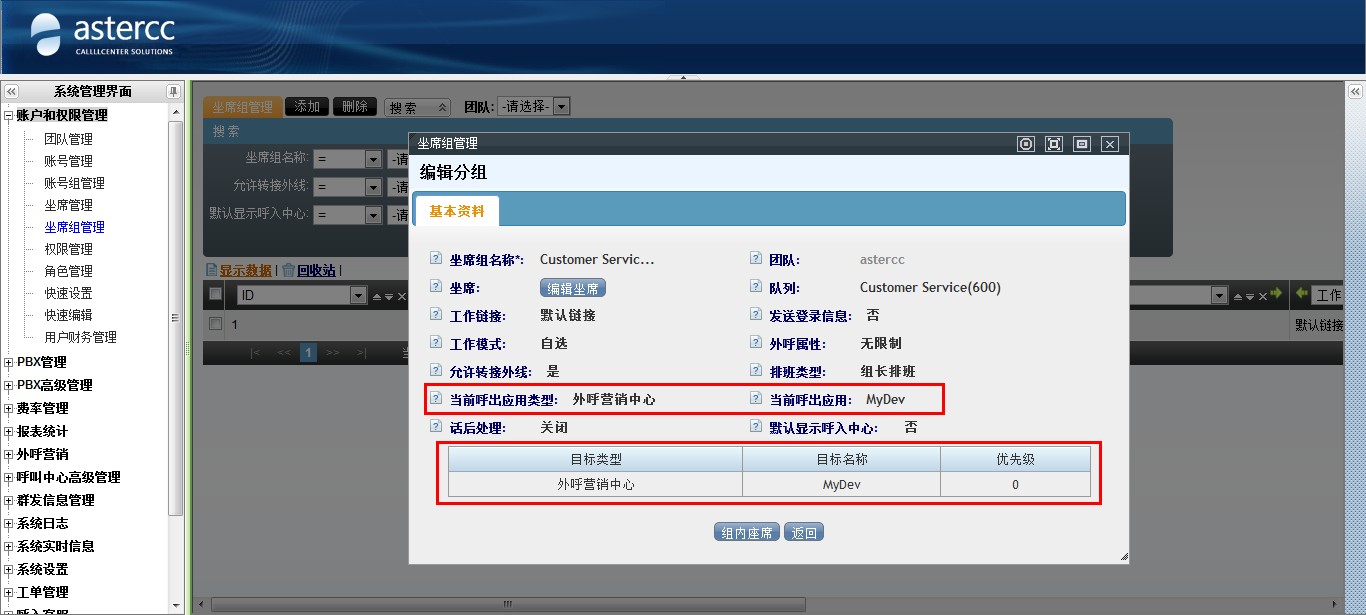Open 账号管理 in the sidebar tree
Image resolution: width=1366 pixels, height=615 pixels.
click(x=68, y=161)
